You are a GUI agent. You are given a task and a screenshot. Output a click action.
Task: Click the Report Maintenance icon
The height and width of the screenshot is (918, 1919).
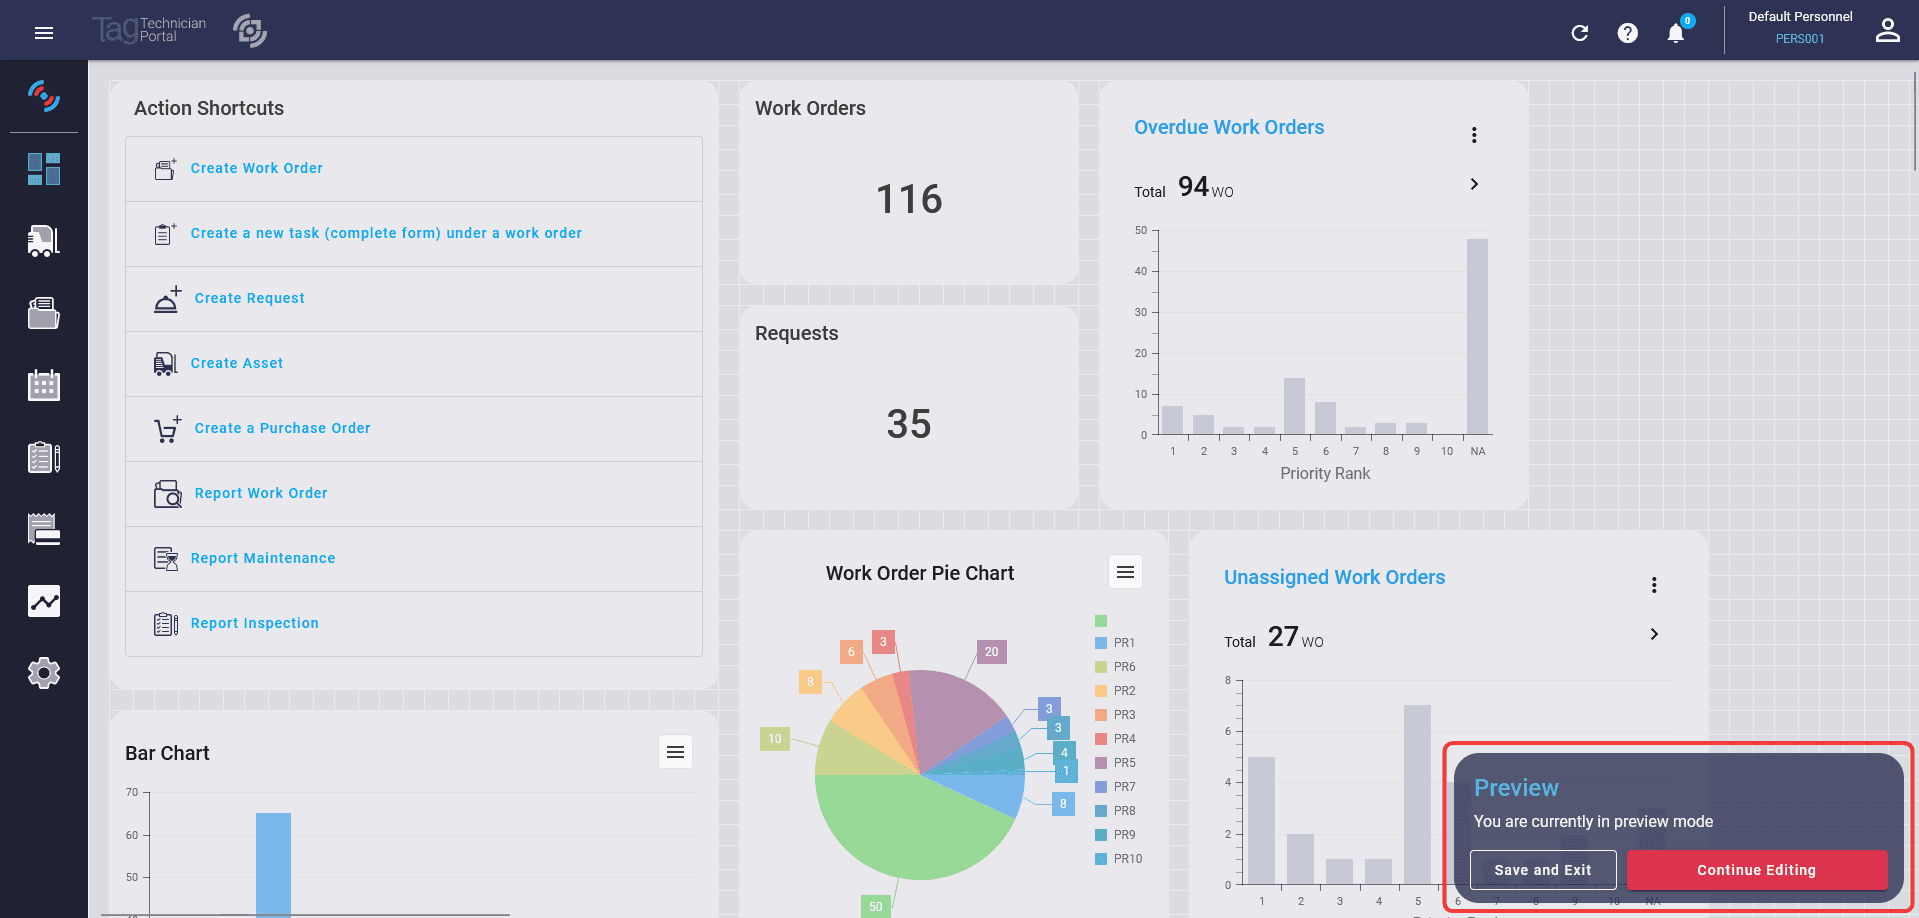click(x=166, y=559)
